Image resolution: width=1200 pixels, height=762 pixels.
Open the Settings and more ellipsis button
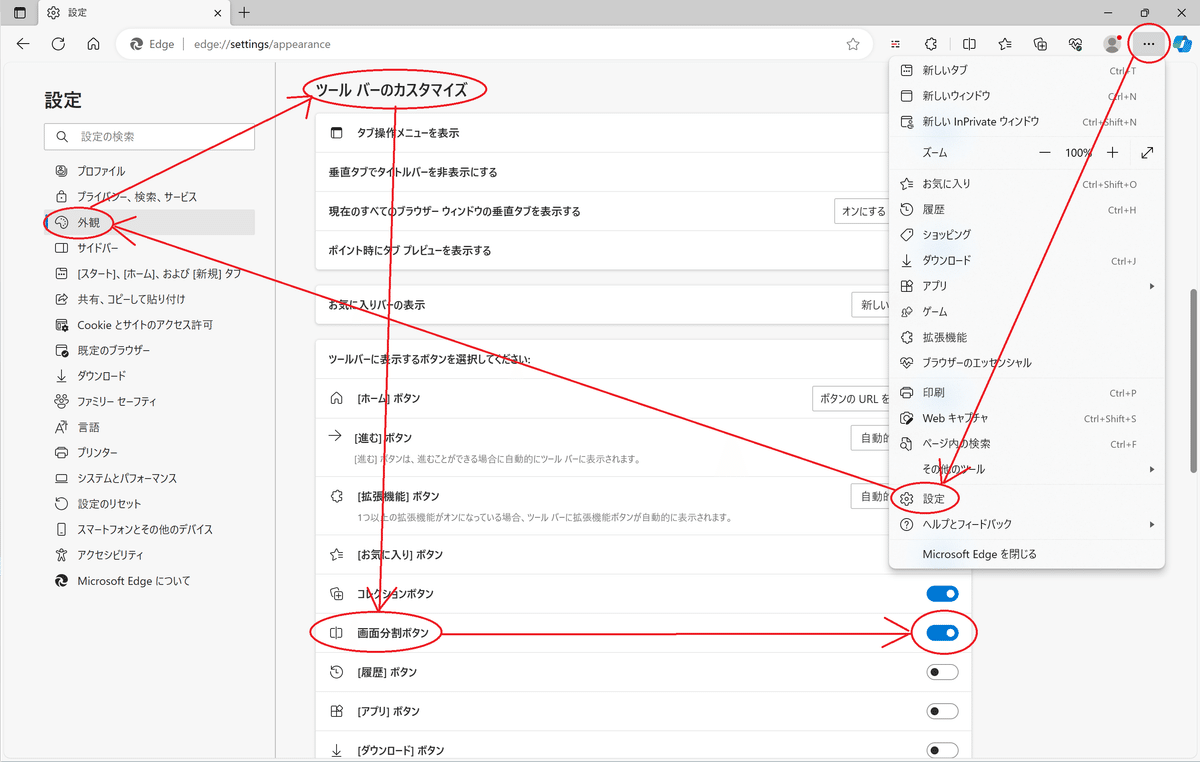pos(1148,44)
